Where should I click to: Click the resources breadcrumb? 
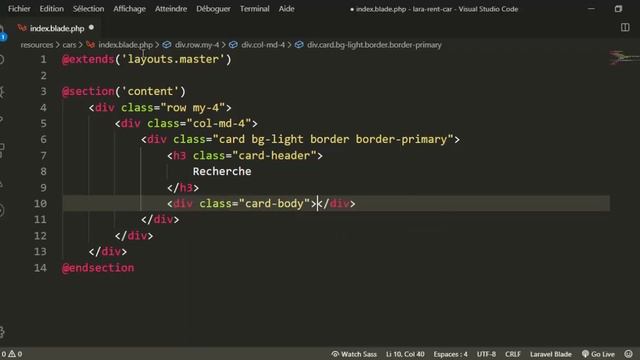coord(37,45)
